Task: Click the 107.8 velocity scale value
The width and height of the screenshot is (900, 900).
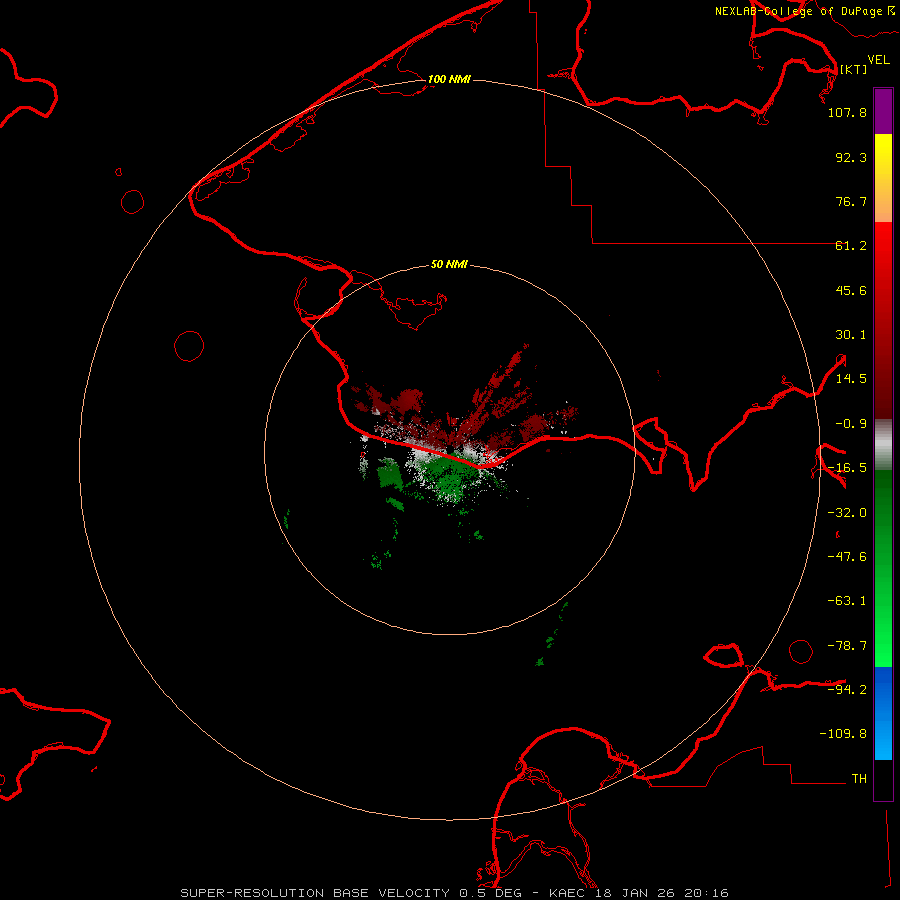Action: tap(847, 112)
